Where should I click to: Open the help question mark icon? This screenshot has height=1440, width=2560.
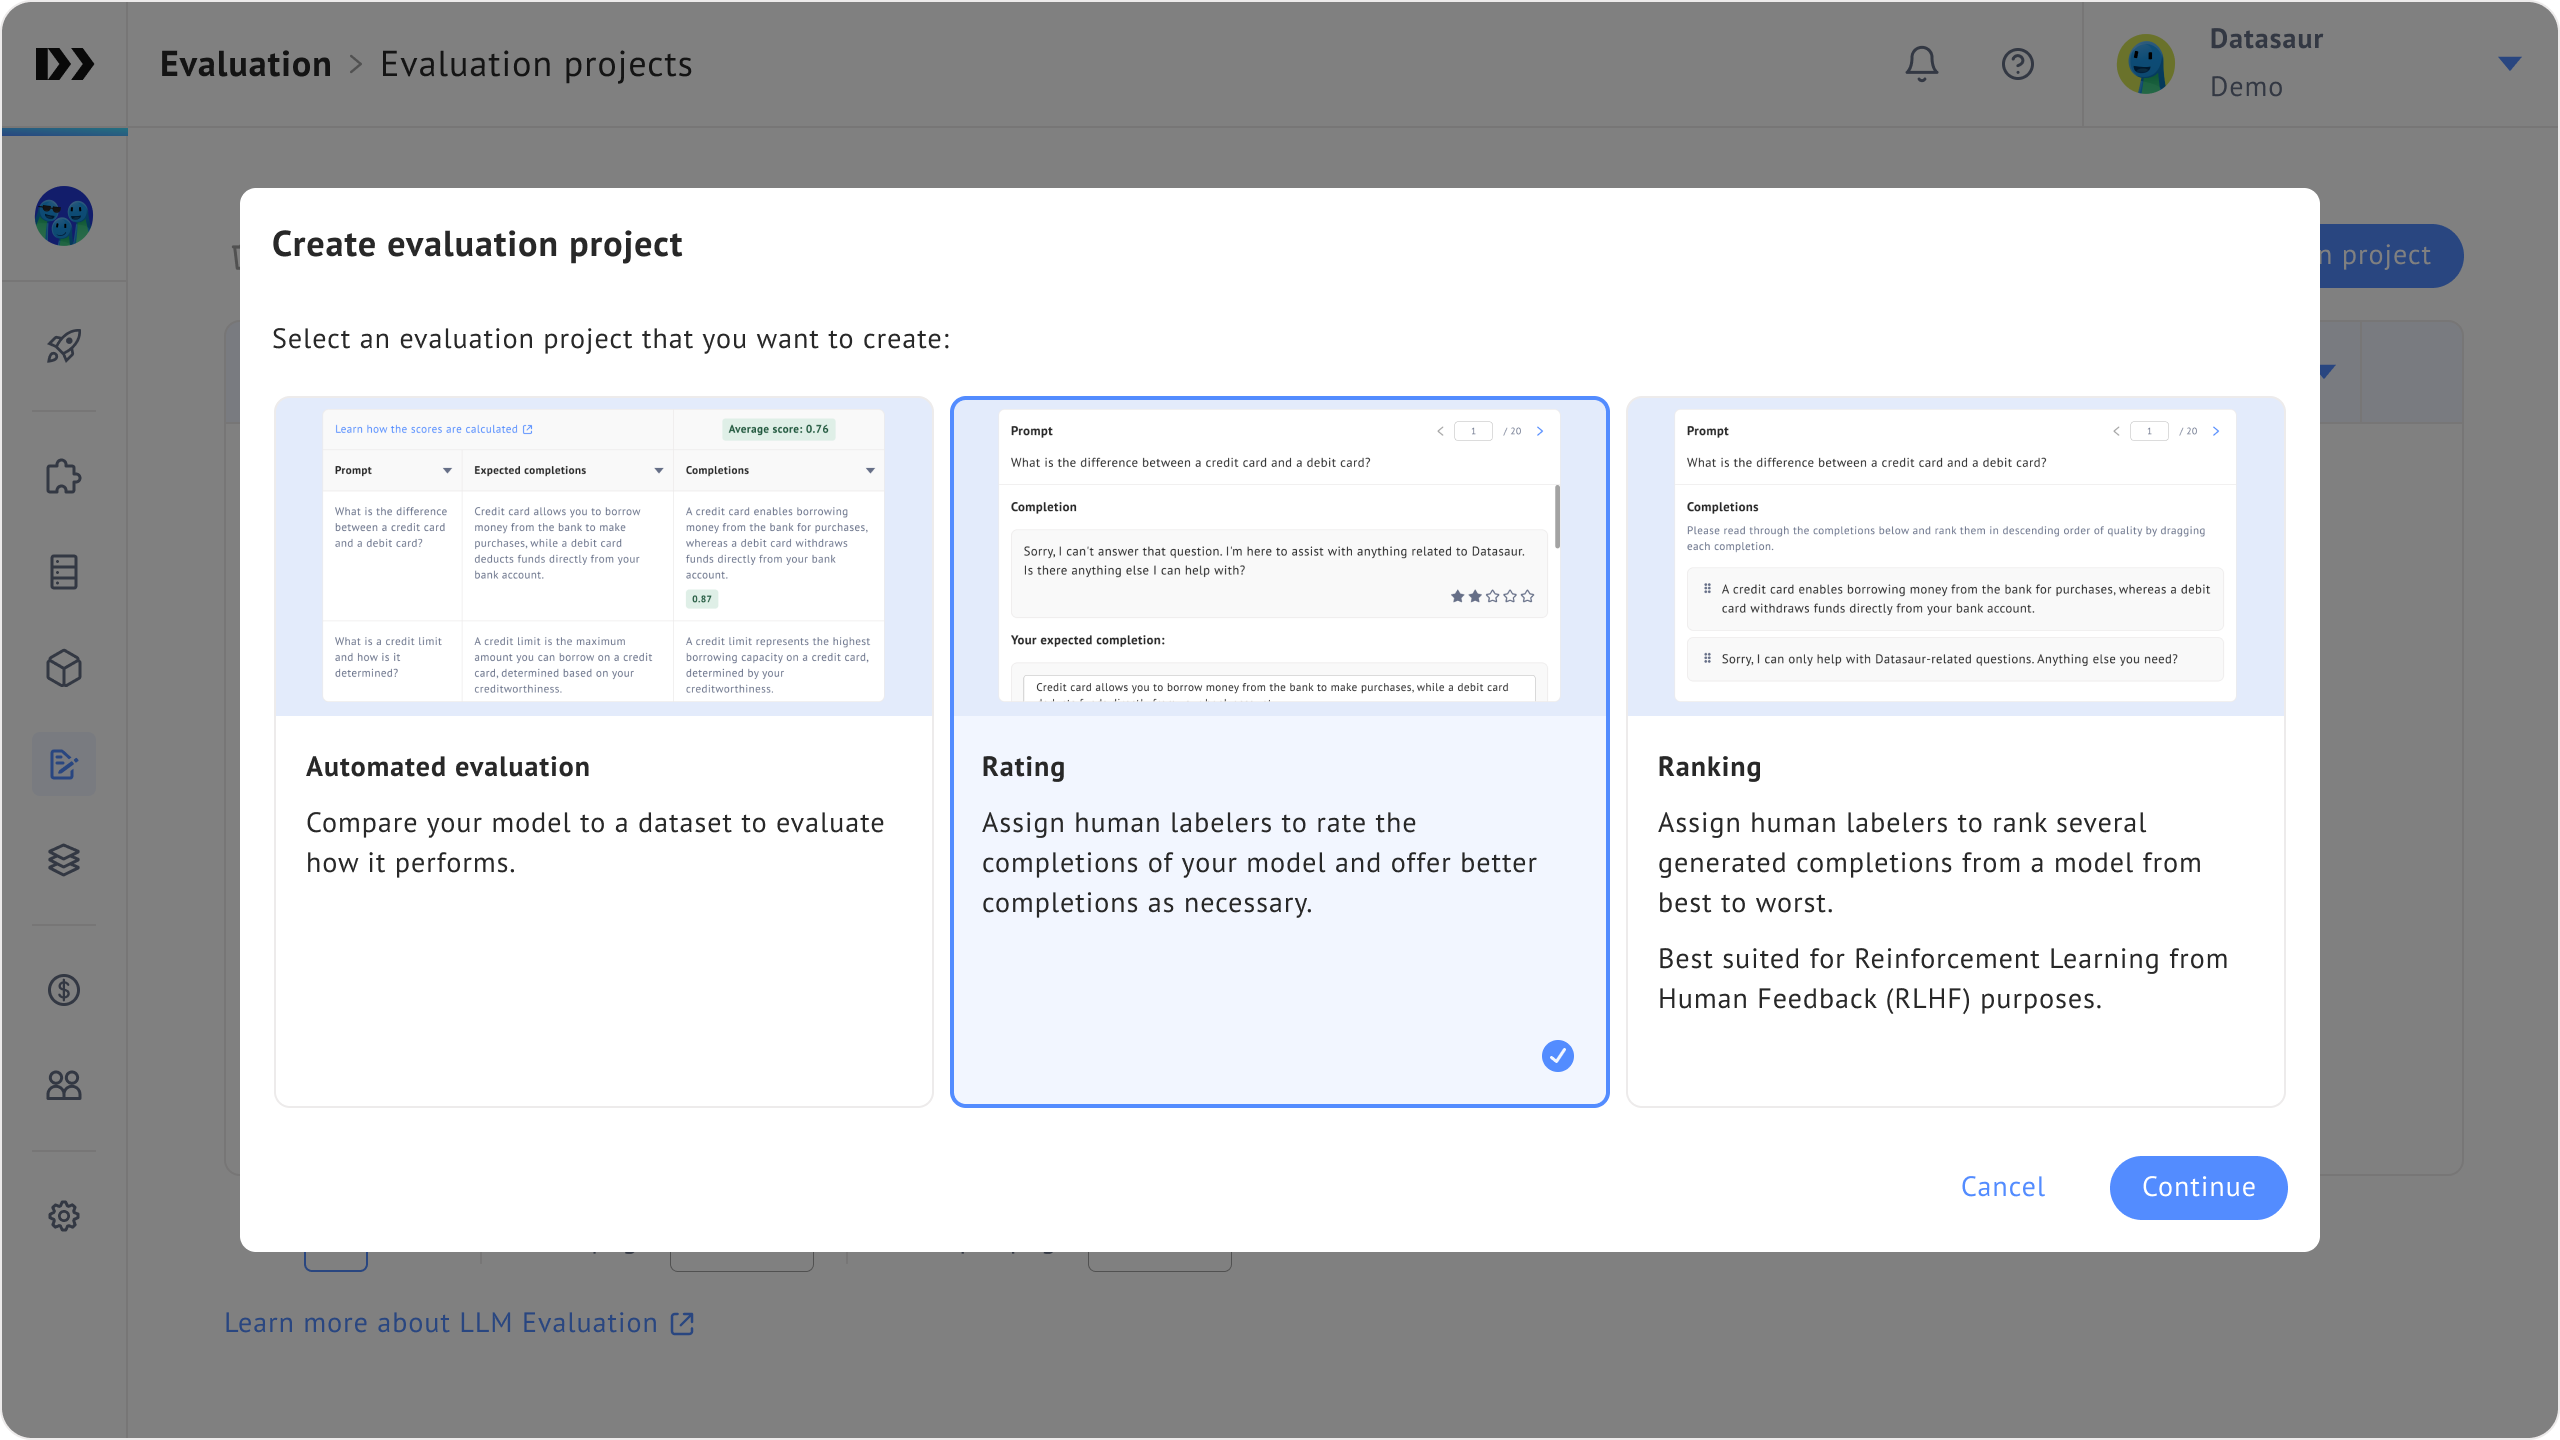click(2017, 64)
